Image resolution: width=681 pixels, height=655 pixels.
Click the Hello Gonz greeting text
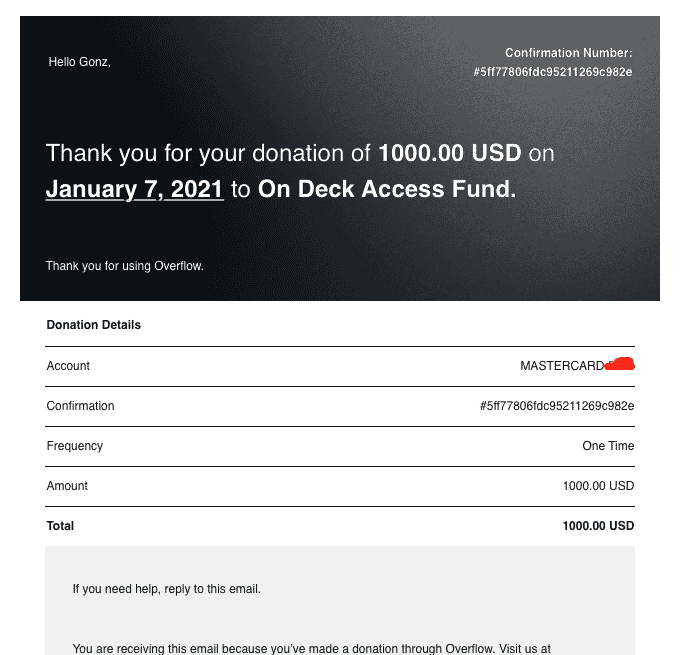click(x=79, y=62)
